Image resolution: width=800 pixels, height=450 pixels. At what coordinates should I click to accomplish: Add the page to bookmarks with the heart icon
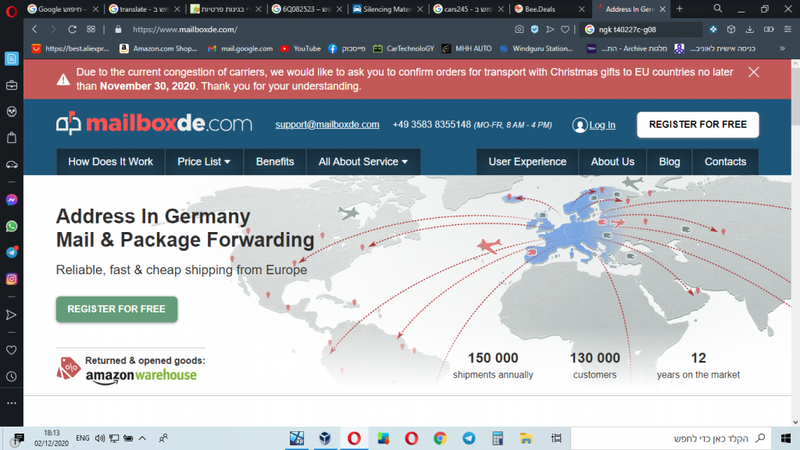(565, 30)
